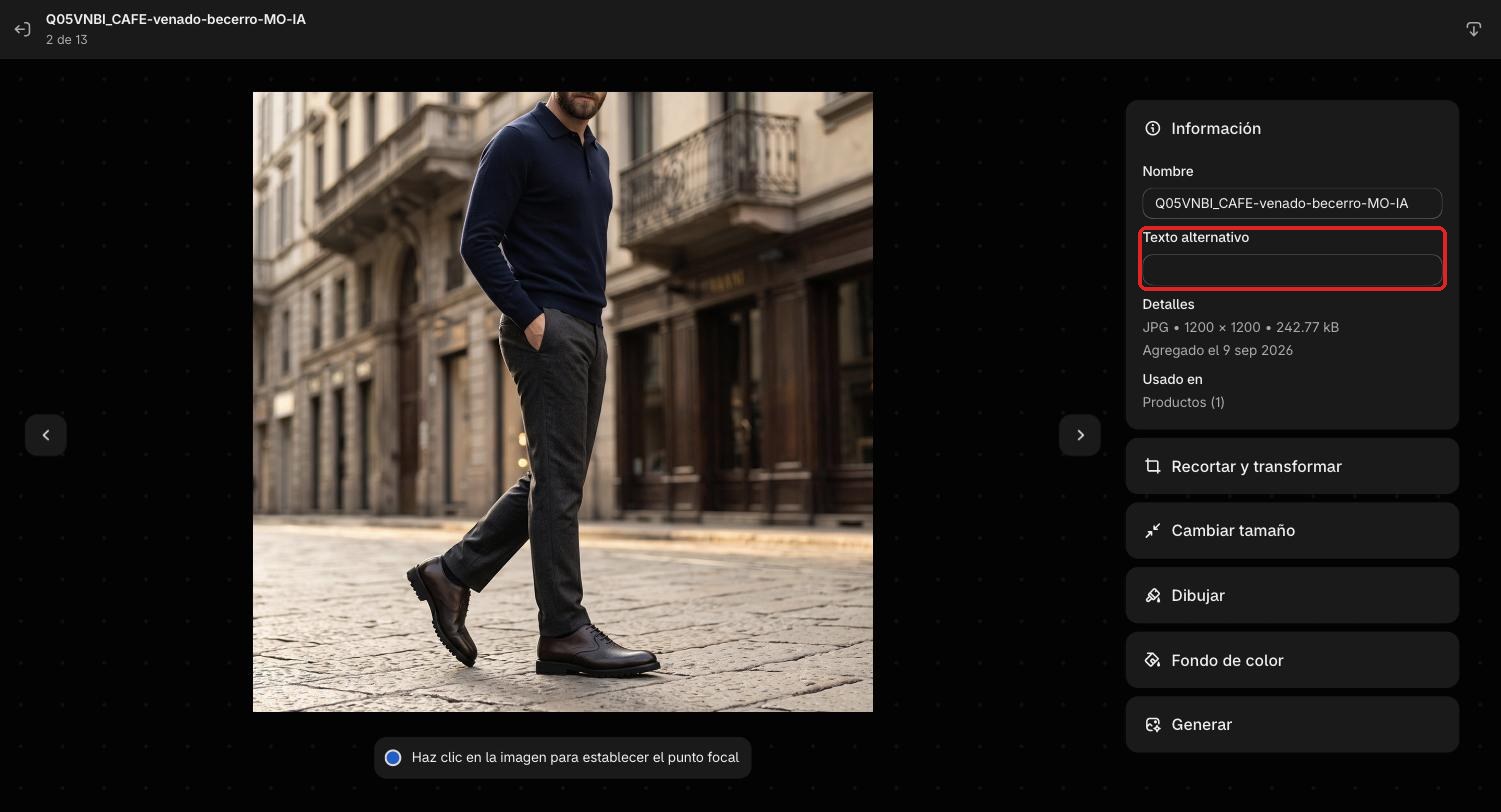Click the draw icon beside Dibujar
Viewport: 1501px width, 812px height.
click(1153, 595)
